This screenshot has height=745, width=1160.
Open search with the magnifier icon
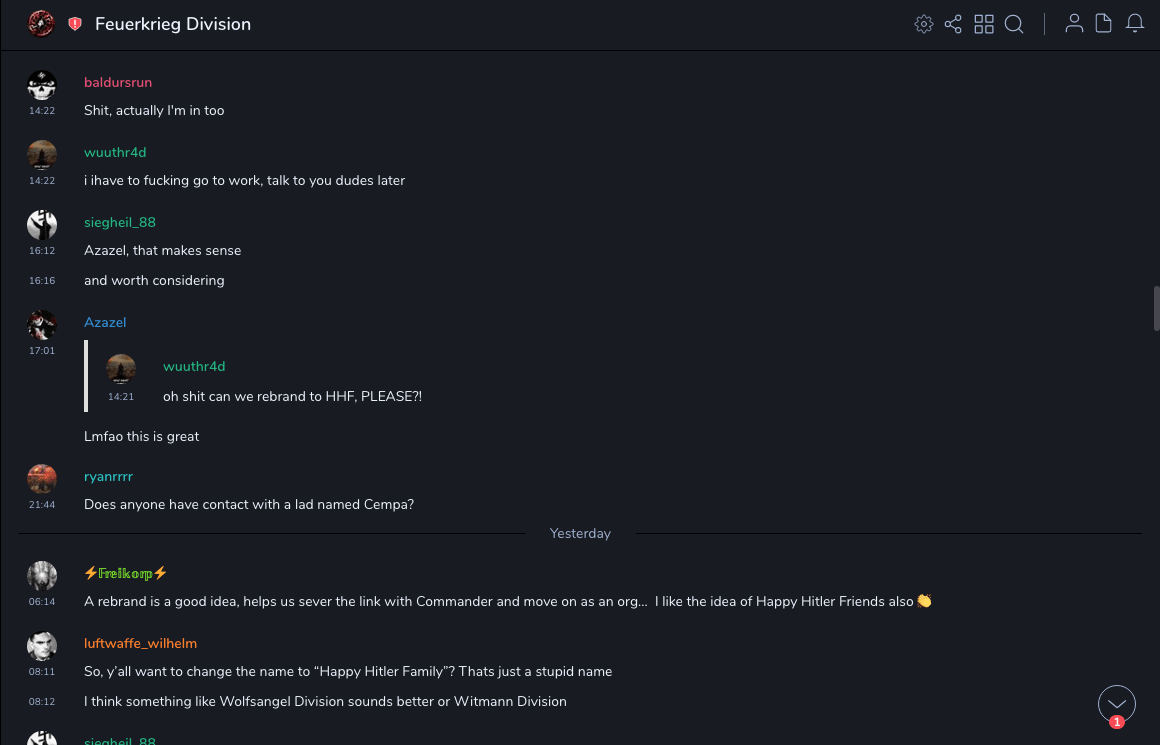(x=1014, y=24)
